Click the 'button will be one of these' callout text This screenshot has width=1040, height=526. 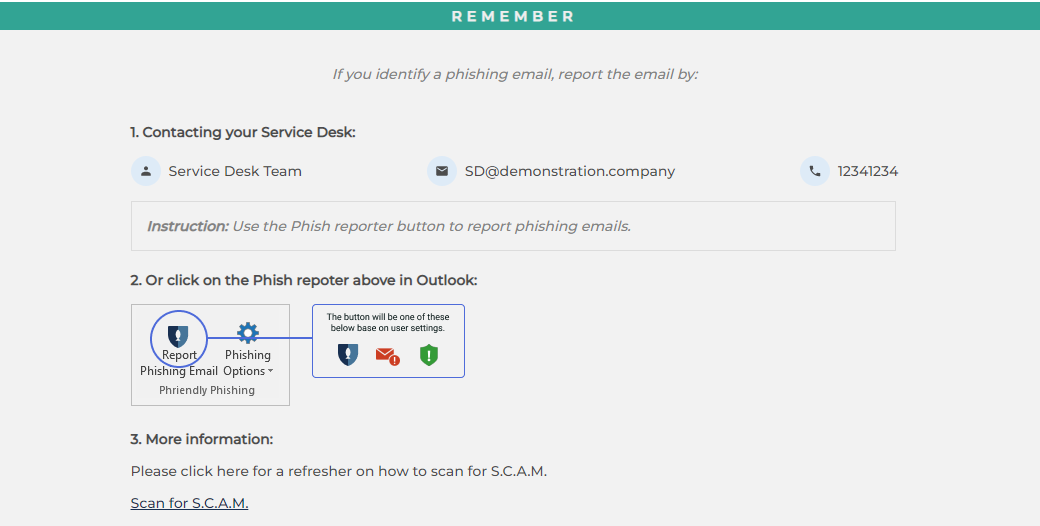point(388,322)
